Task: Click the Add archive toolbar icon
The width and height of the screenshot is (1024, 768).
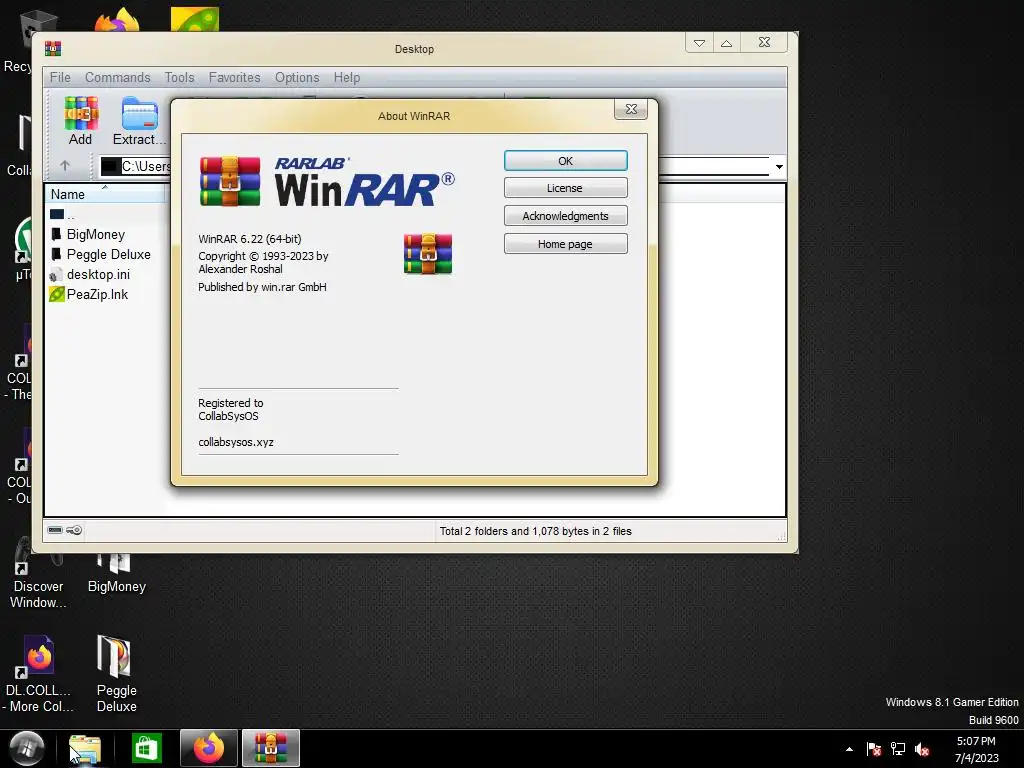Action: 81,114
